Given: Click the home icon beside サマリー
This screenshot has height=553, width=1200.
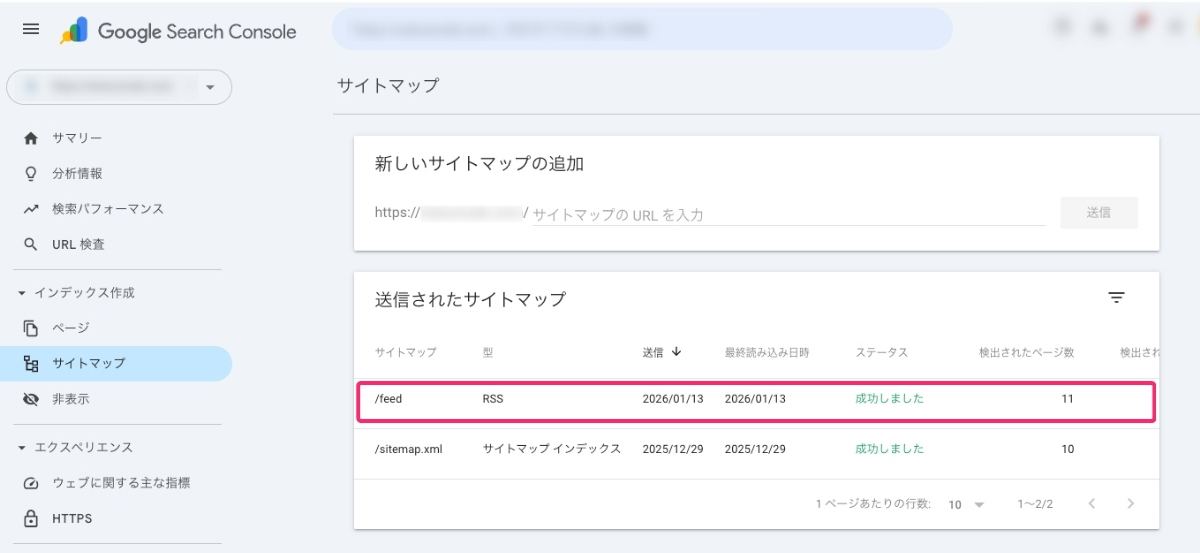Looking at the screenshot, I should pos(31,138).
